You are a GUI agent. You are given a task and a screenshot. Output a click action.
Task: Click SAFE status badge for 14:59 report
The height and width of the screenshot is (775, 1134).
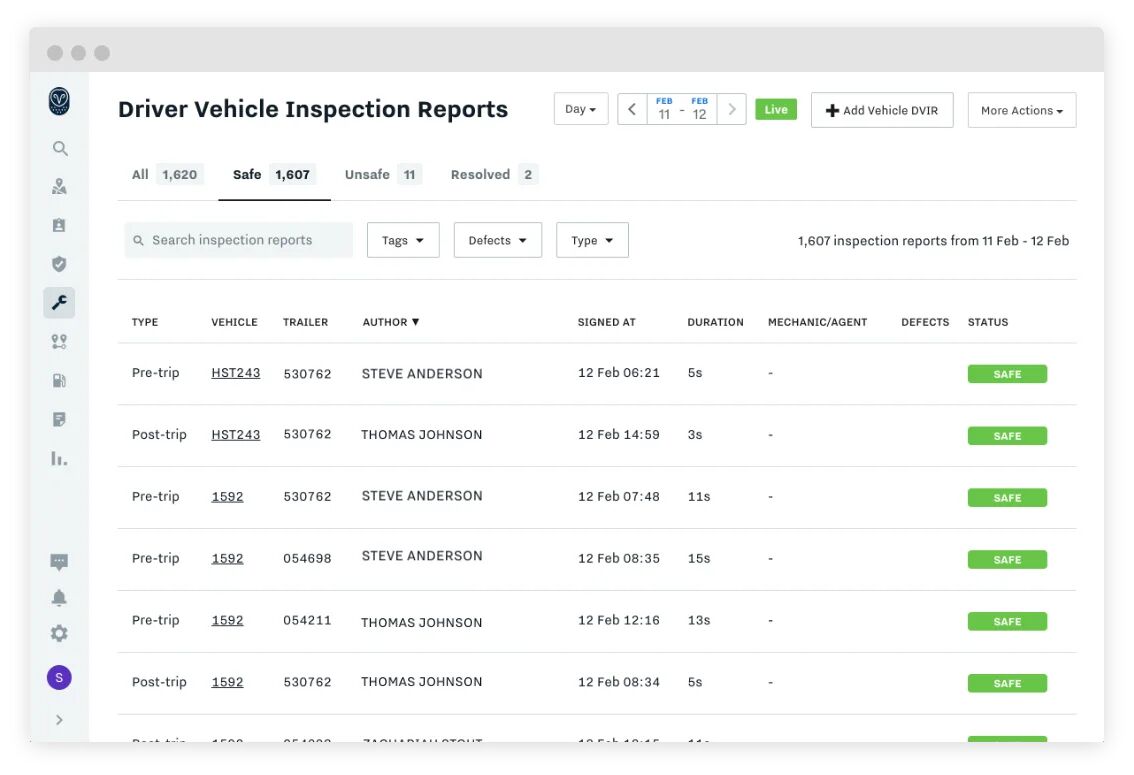(1007, 436)
